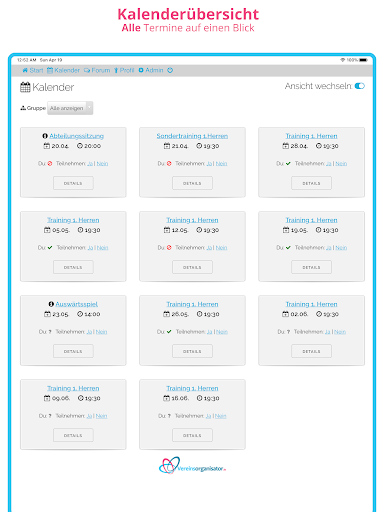Click Details button for Training 05.05.

tap(73, 267)
